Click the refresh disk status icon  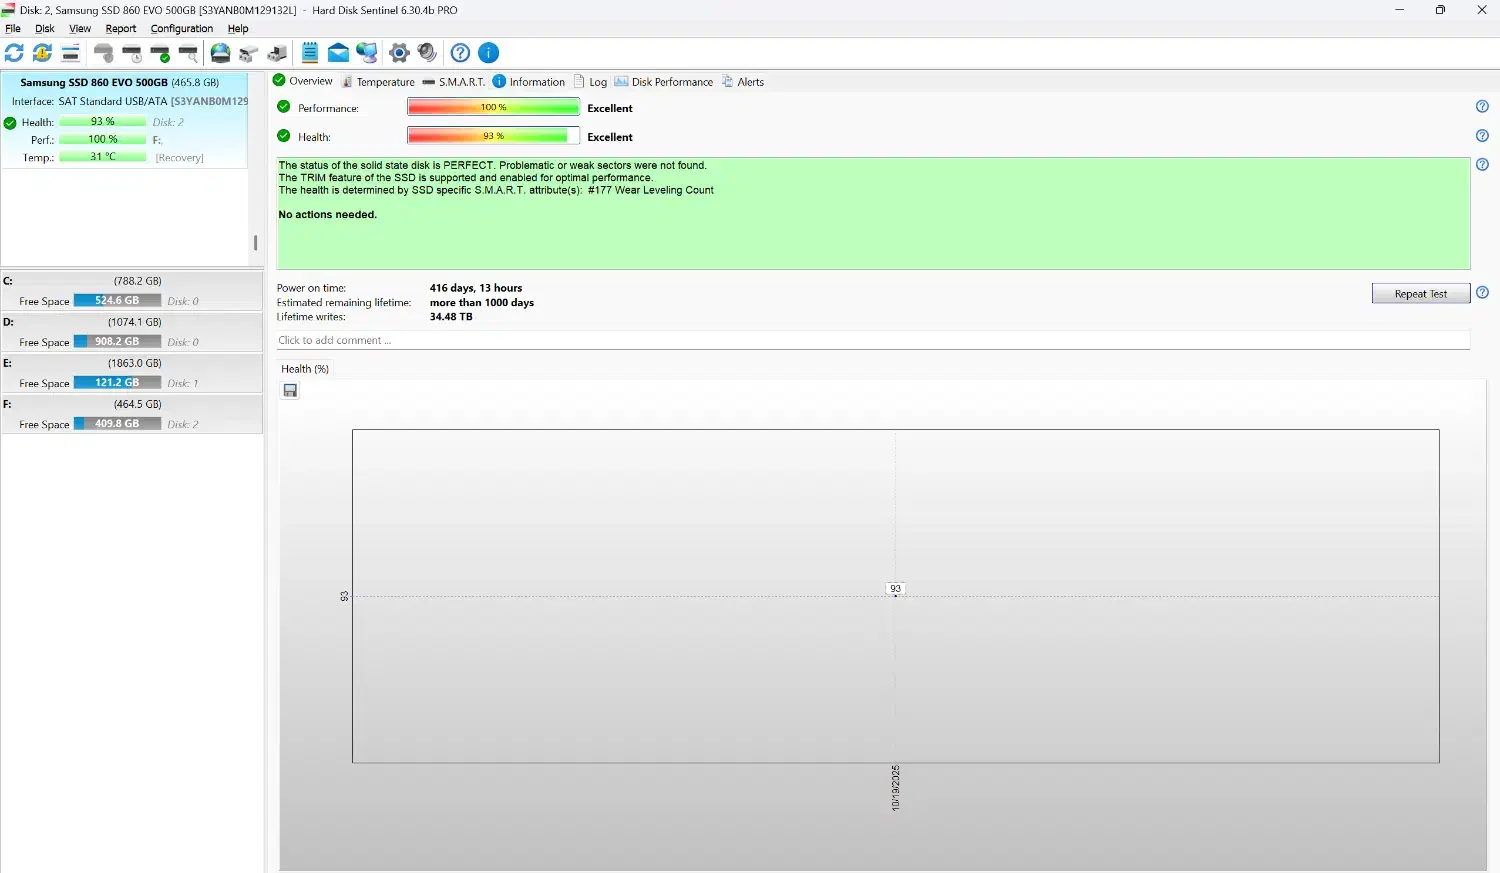click(14, 53)
